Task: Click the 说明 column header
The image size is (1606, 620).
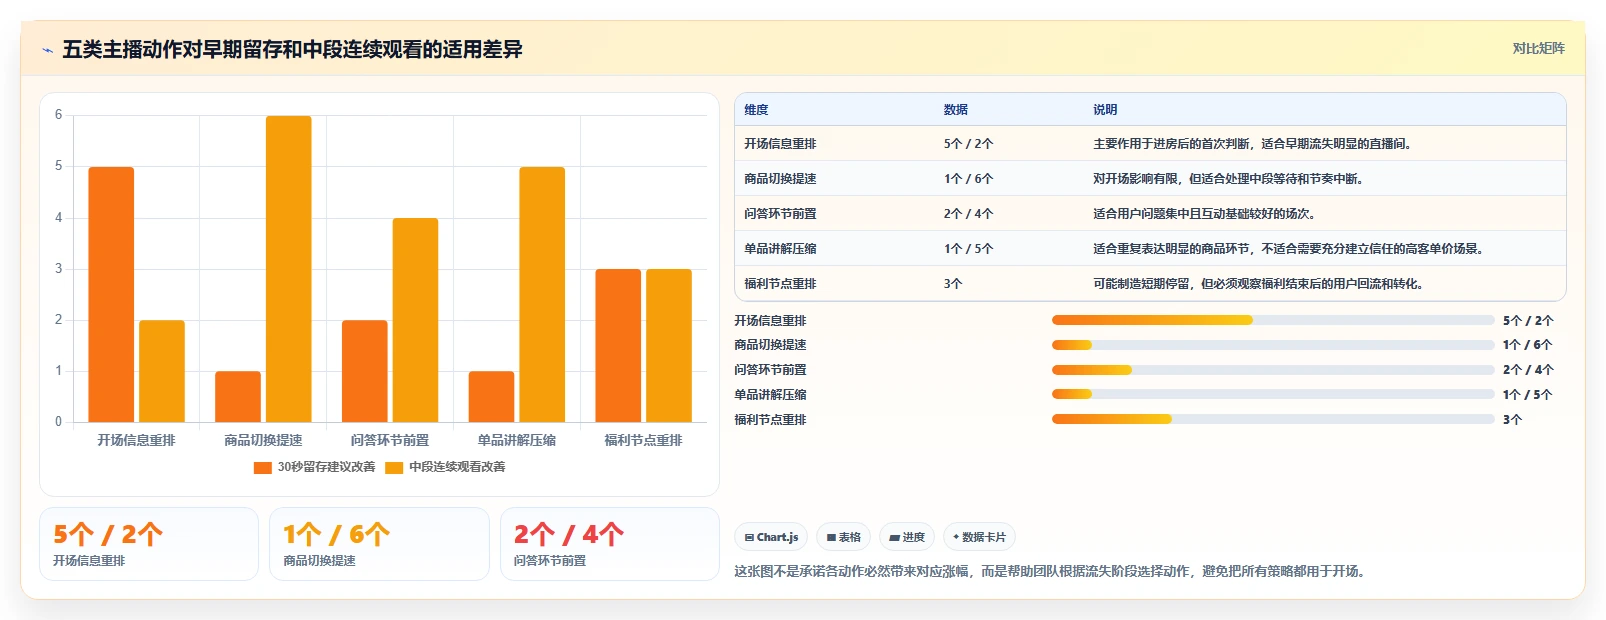Action: click(x=1105, y=110)
